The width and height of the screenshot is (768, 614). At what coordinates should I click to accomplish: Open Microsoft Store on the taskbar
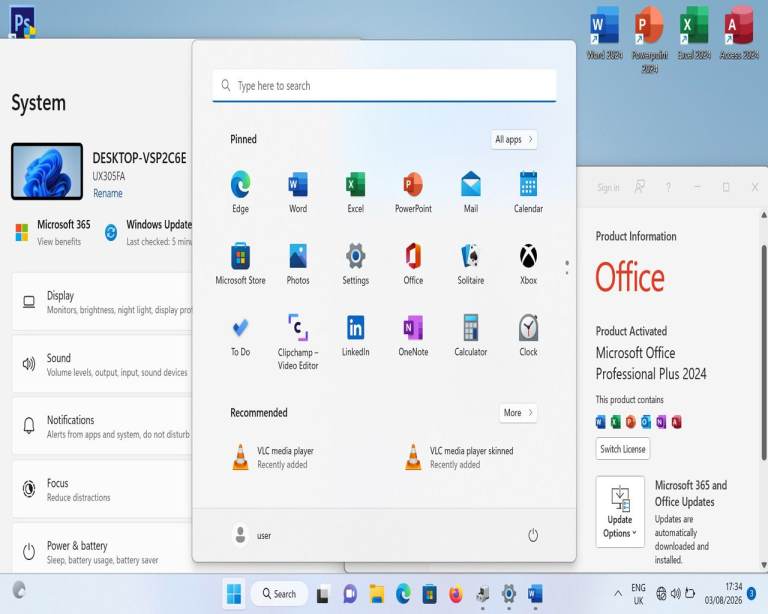point(430,594)
